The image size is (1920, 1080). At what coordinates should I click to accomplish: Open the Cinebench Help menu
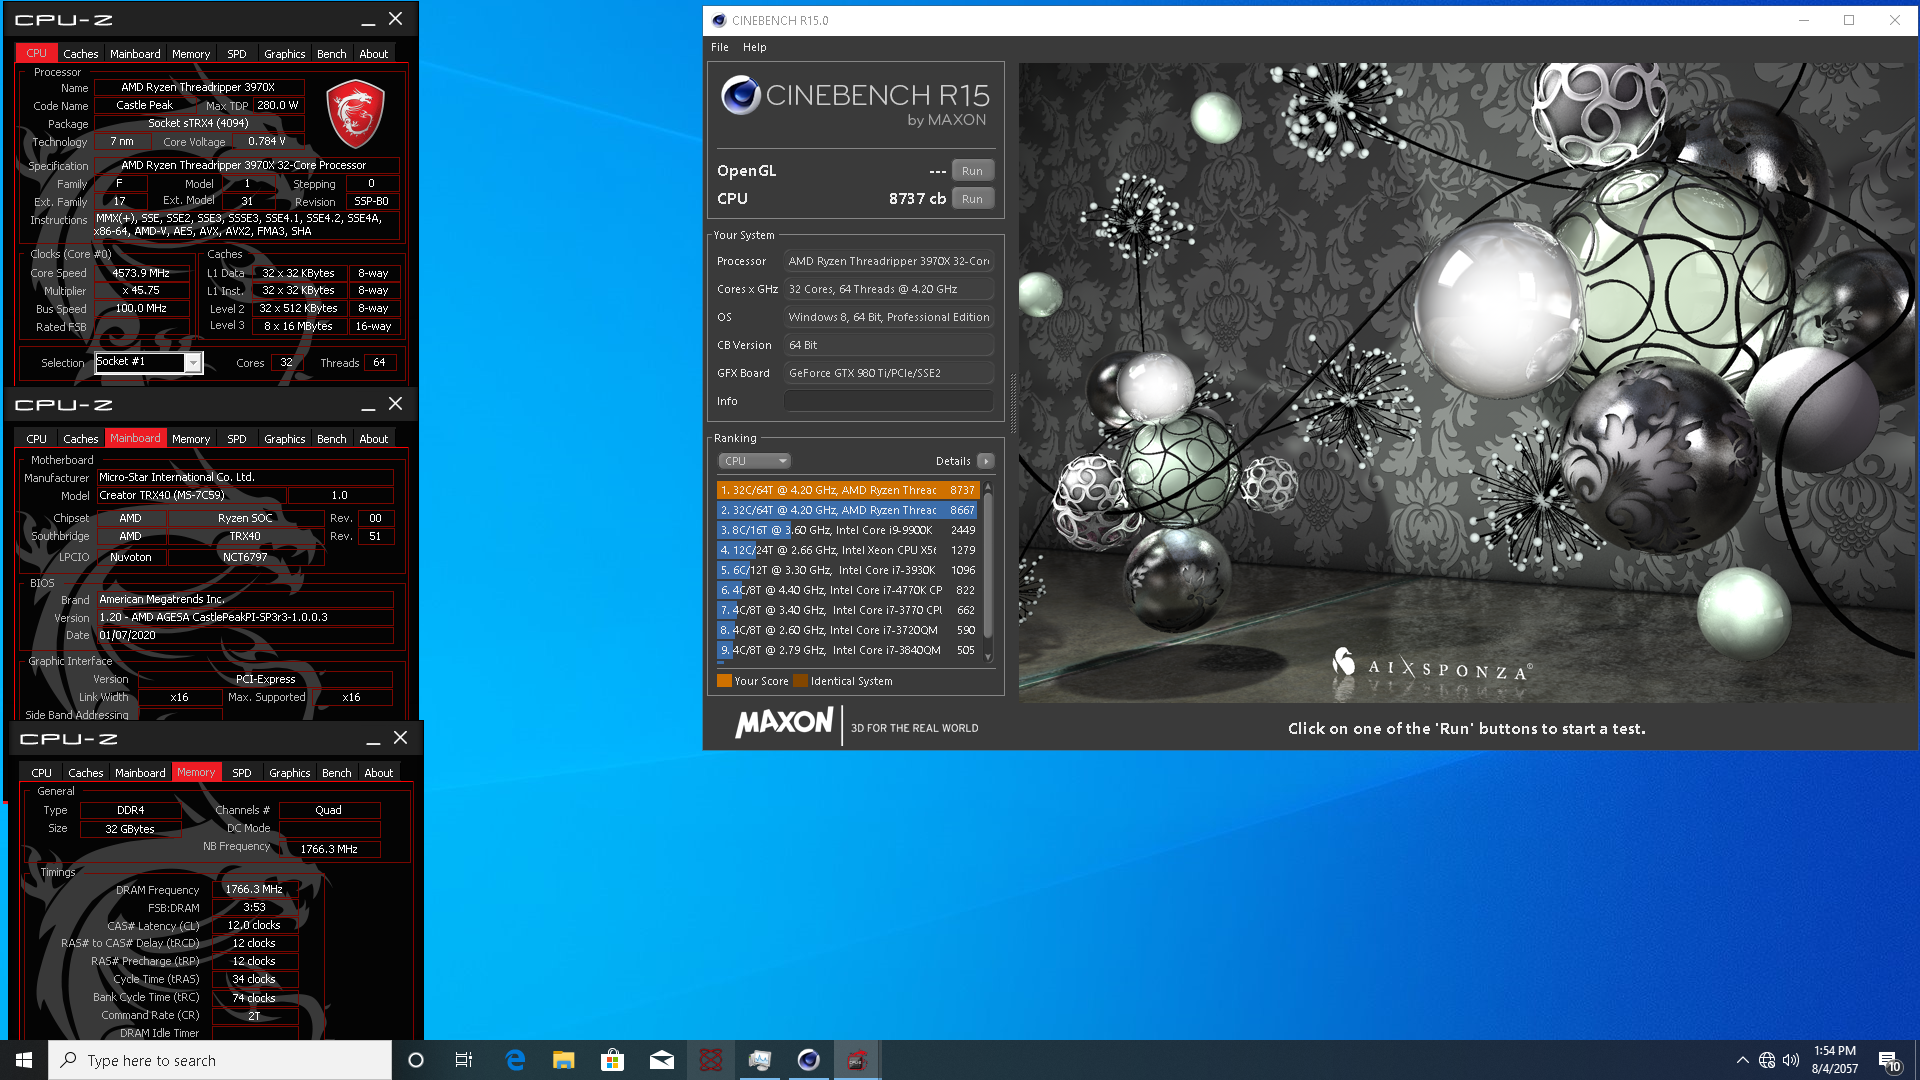pyautogui.click(x=755, y=47)
